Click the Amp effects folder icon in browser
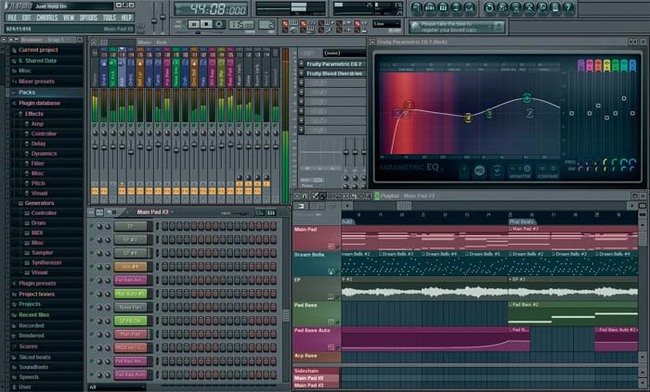This screenshot has height=392, width=650. (27, 124)
